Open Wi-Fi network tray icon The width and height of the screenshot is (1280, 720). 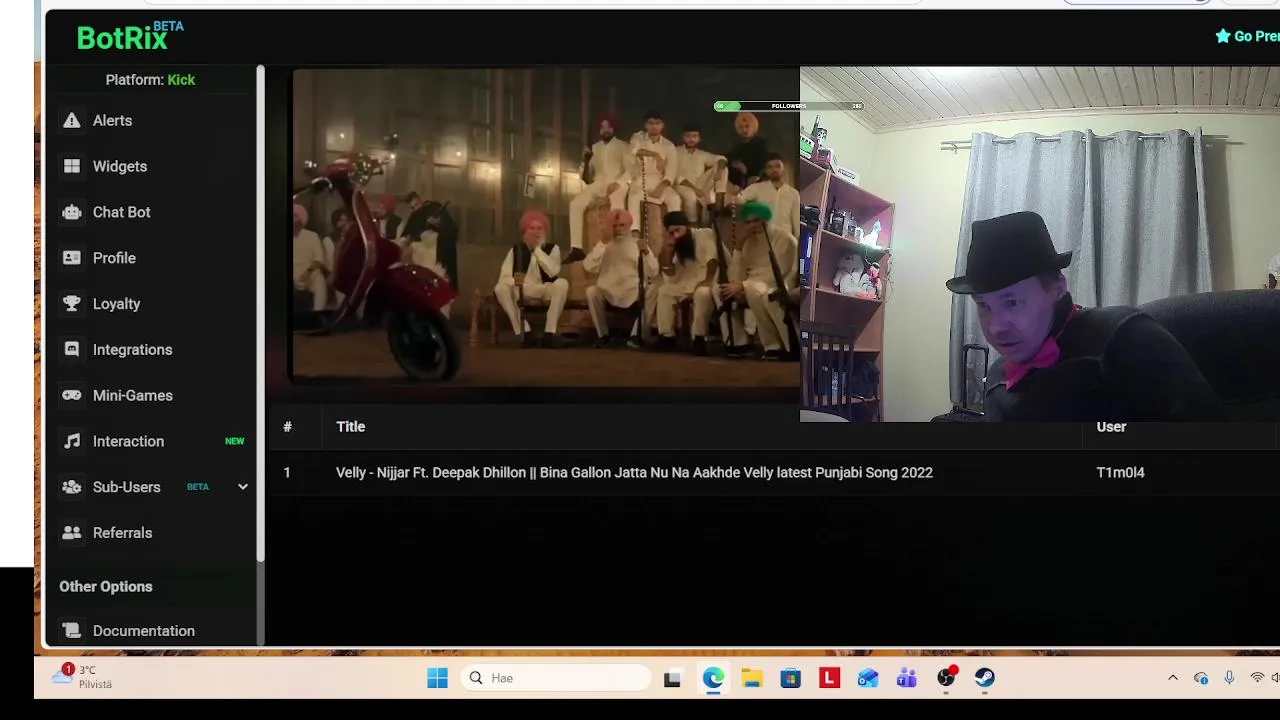pyautogui.click(x=1257, y=678)
